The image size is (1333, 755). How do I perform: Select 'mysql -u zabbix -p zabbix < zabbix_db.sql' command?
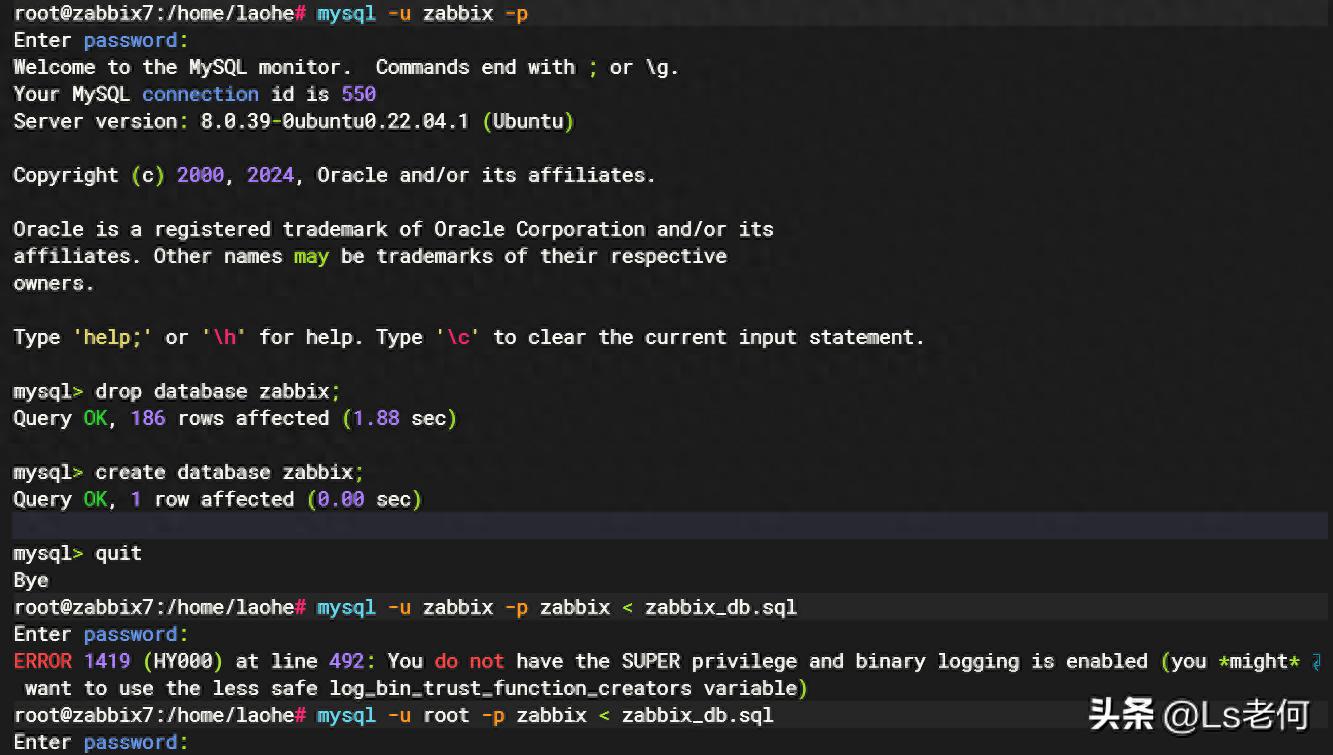[557, 607]
